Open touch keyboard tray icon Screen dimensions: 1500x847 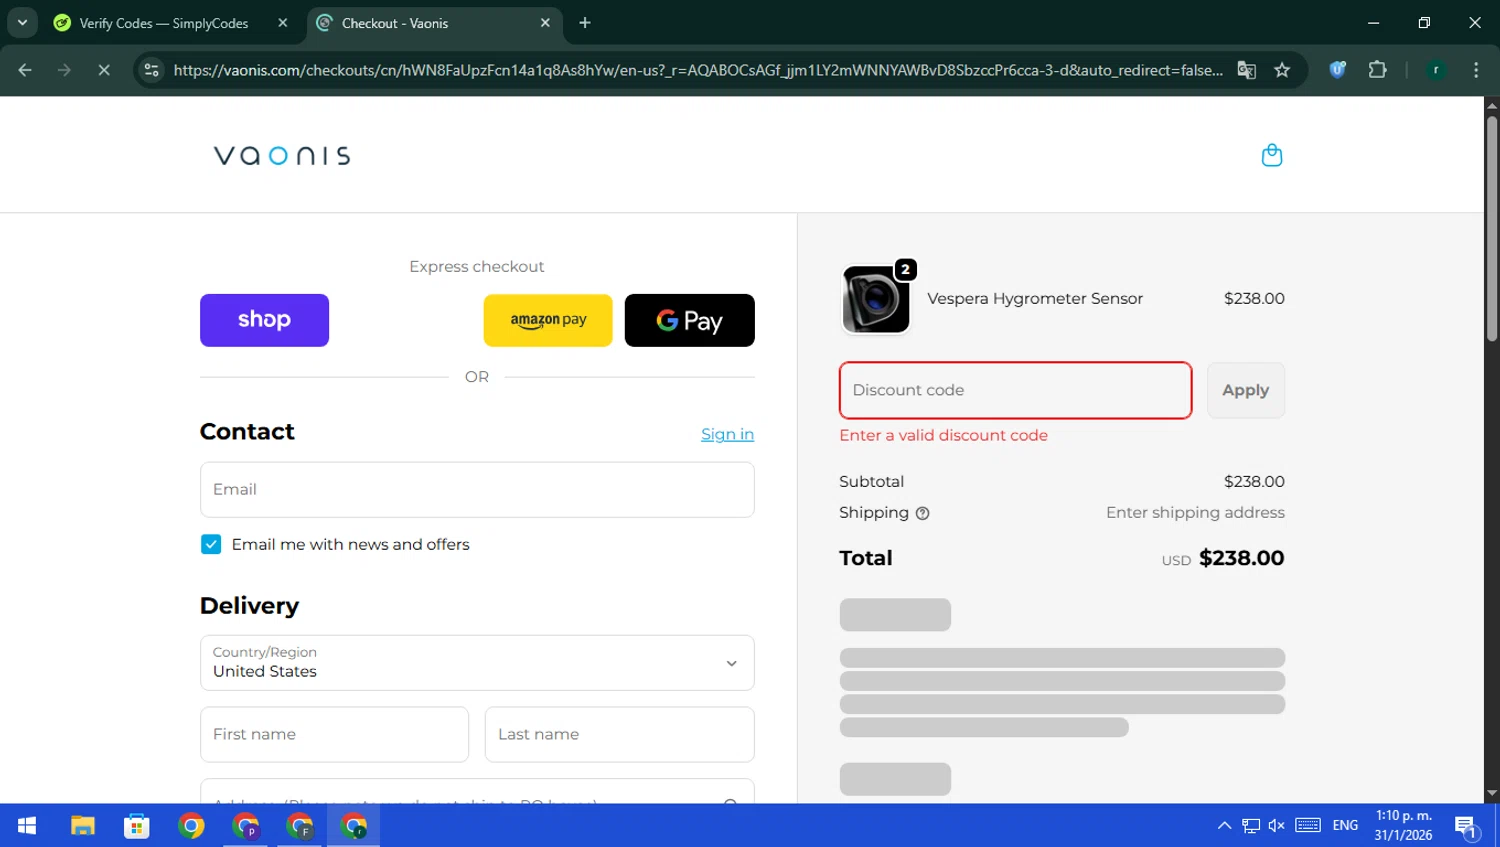1308,826
